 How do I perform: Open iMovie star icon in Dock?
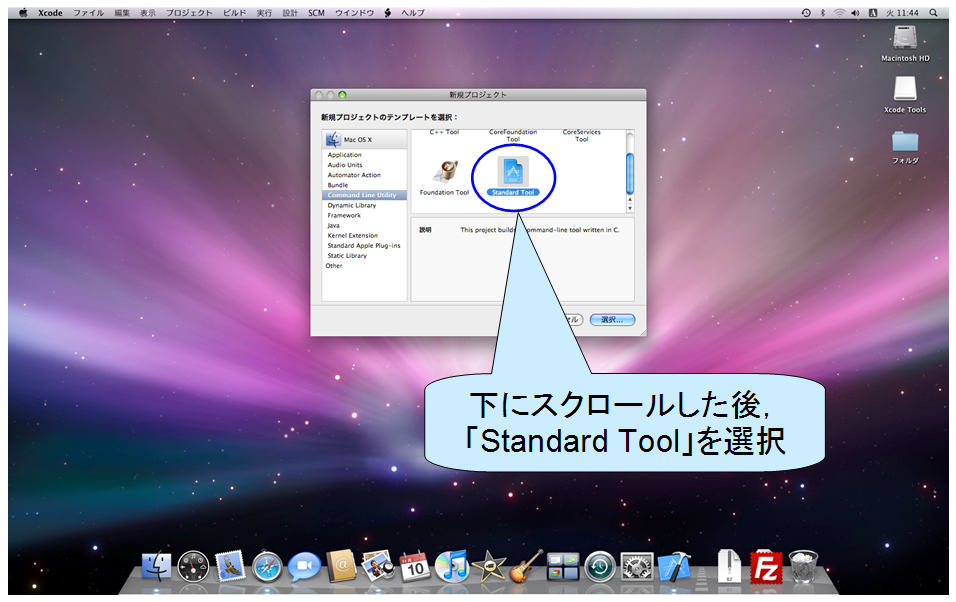(488, 567)
